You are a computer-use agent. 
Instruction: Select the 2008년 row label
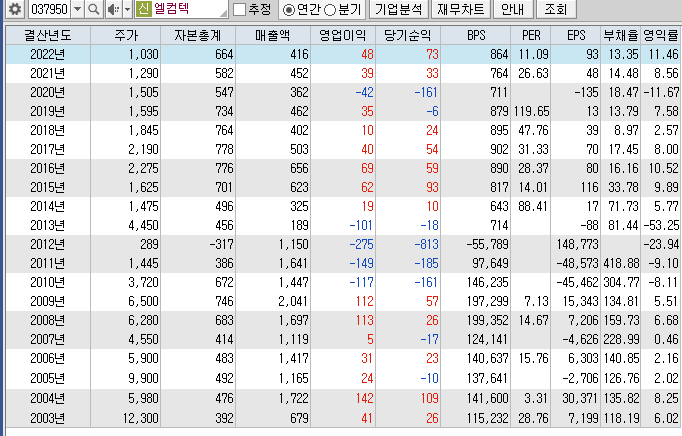click(47, 320)
